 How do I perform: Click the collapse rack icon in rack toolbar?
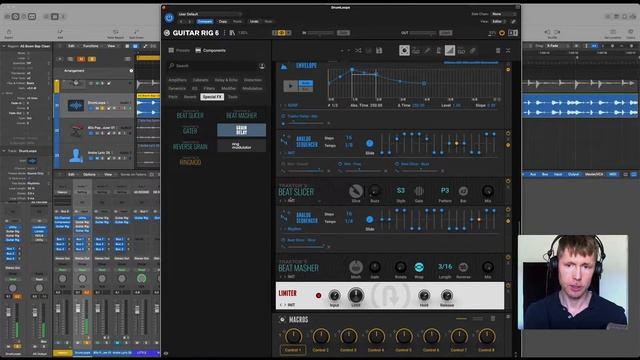[x=508, y=51]
